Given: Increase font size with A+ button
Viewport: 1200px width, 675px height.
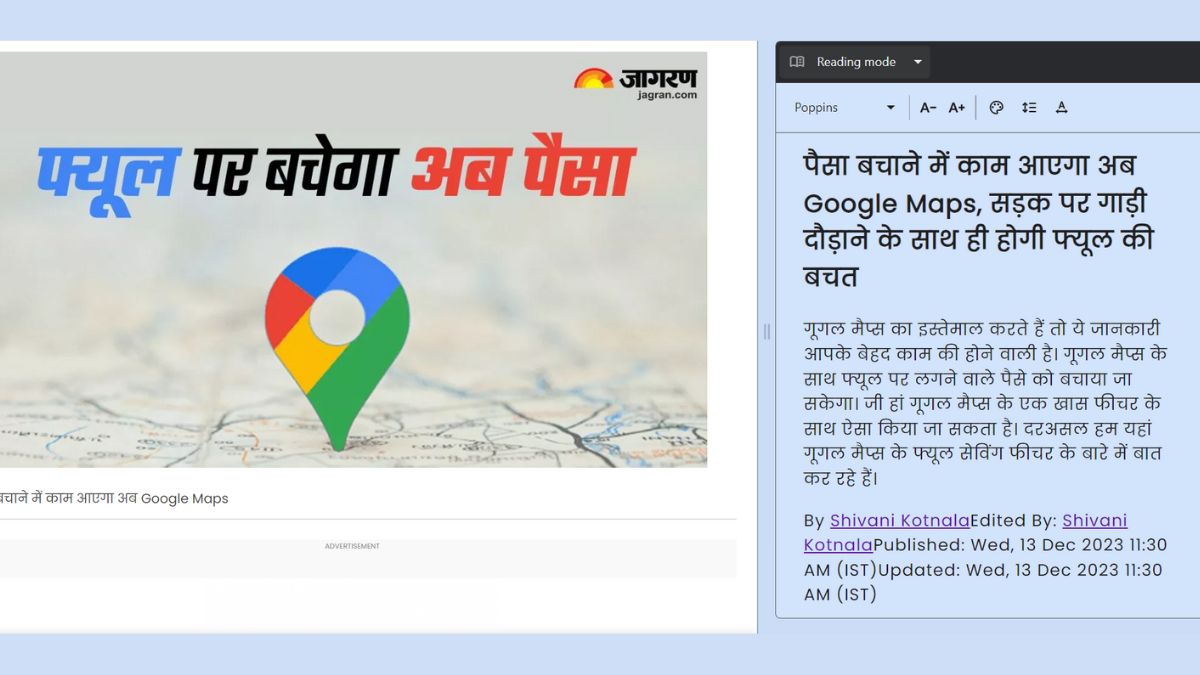Looking at the screenshot, I should click(x=957, y=108).
